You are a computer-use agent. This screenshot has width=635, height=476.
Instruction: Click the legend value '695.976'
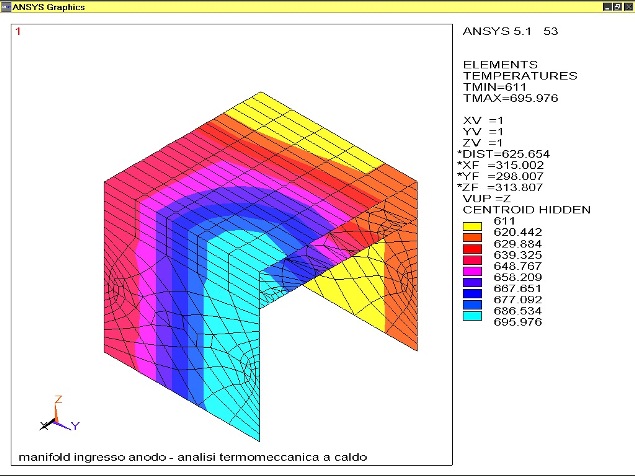pos(518,322)
